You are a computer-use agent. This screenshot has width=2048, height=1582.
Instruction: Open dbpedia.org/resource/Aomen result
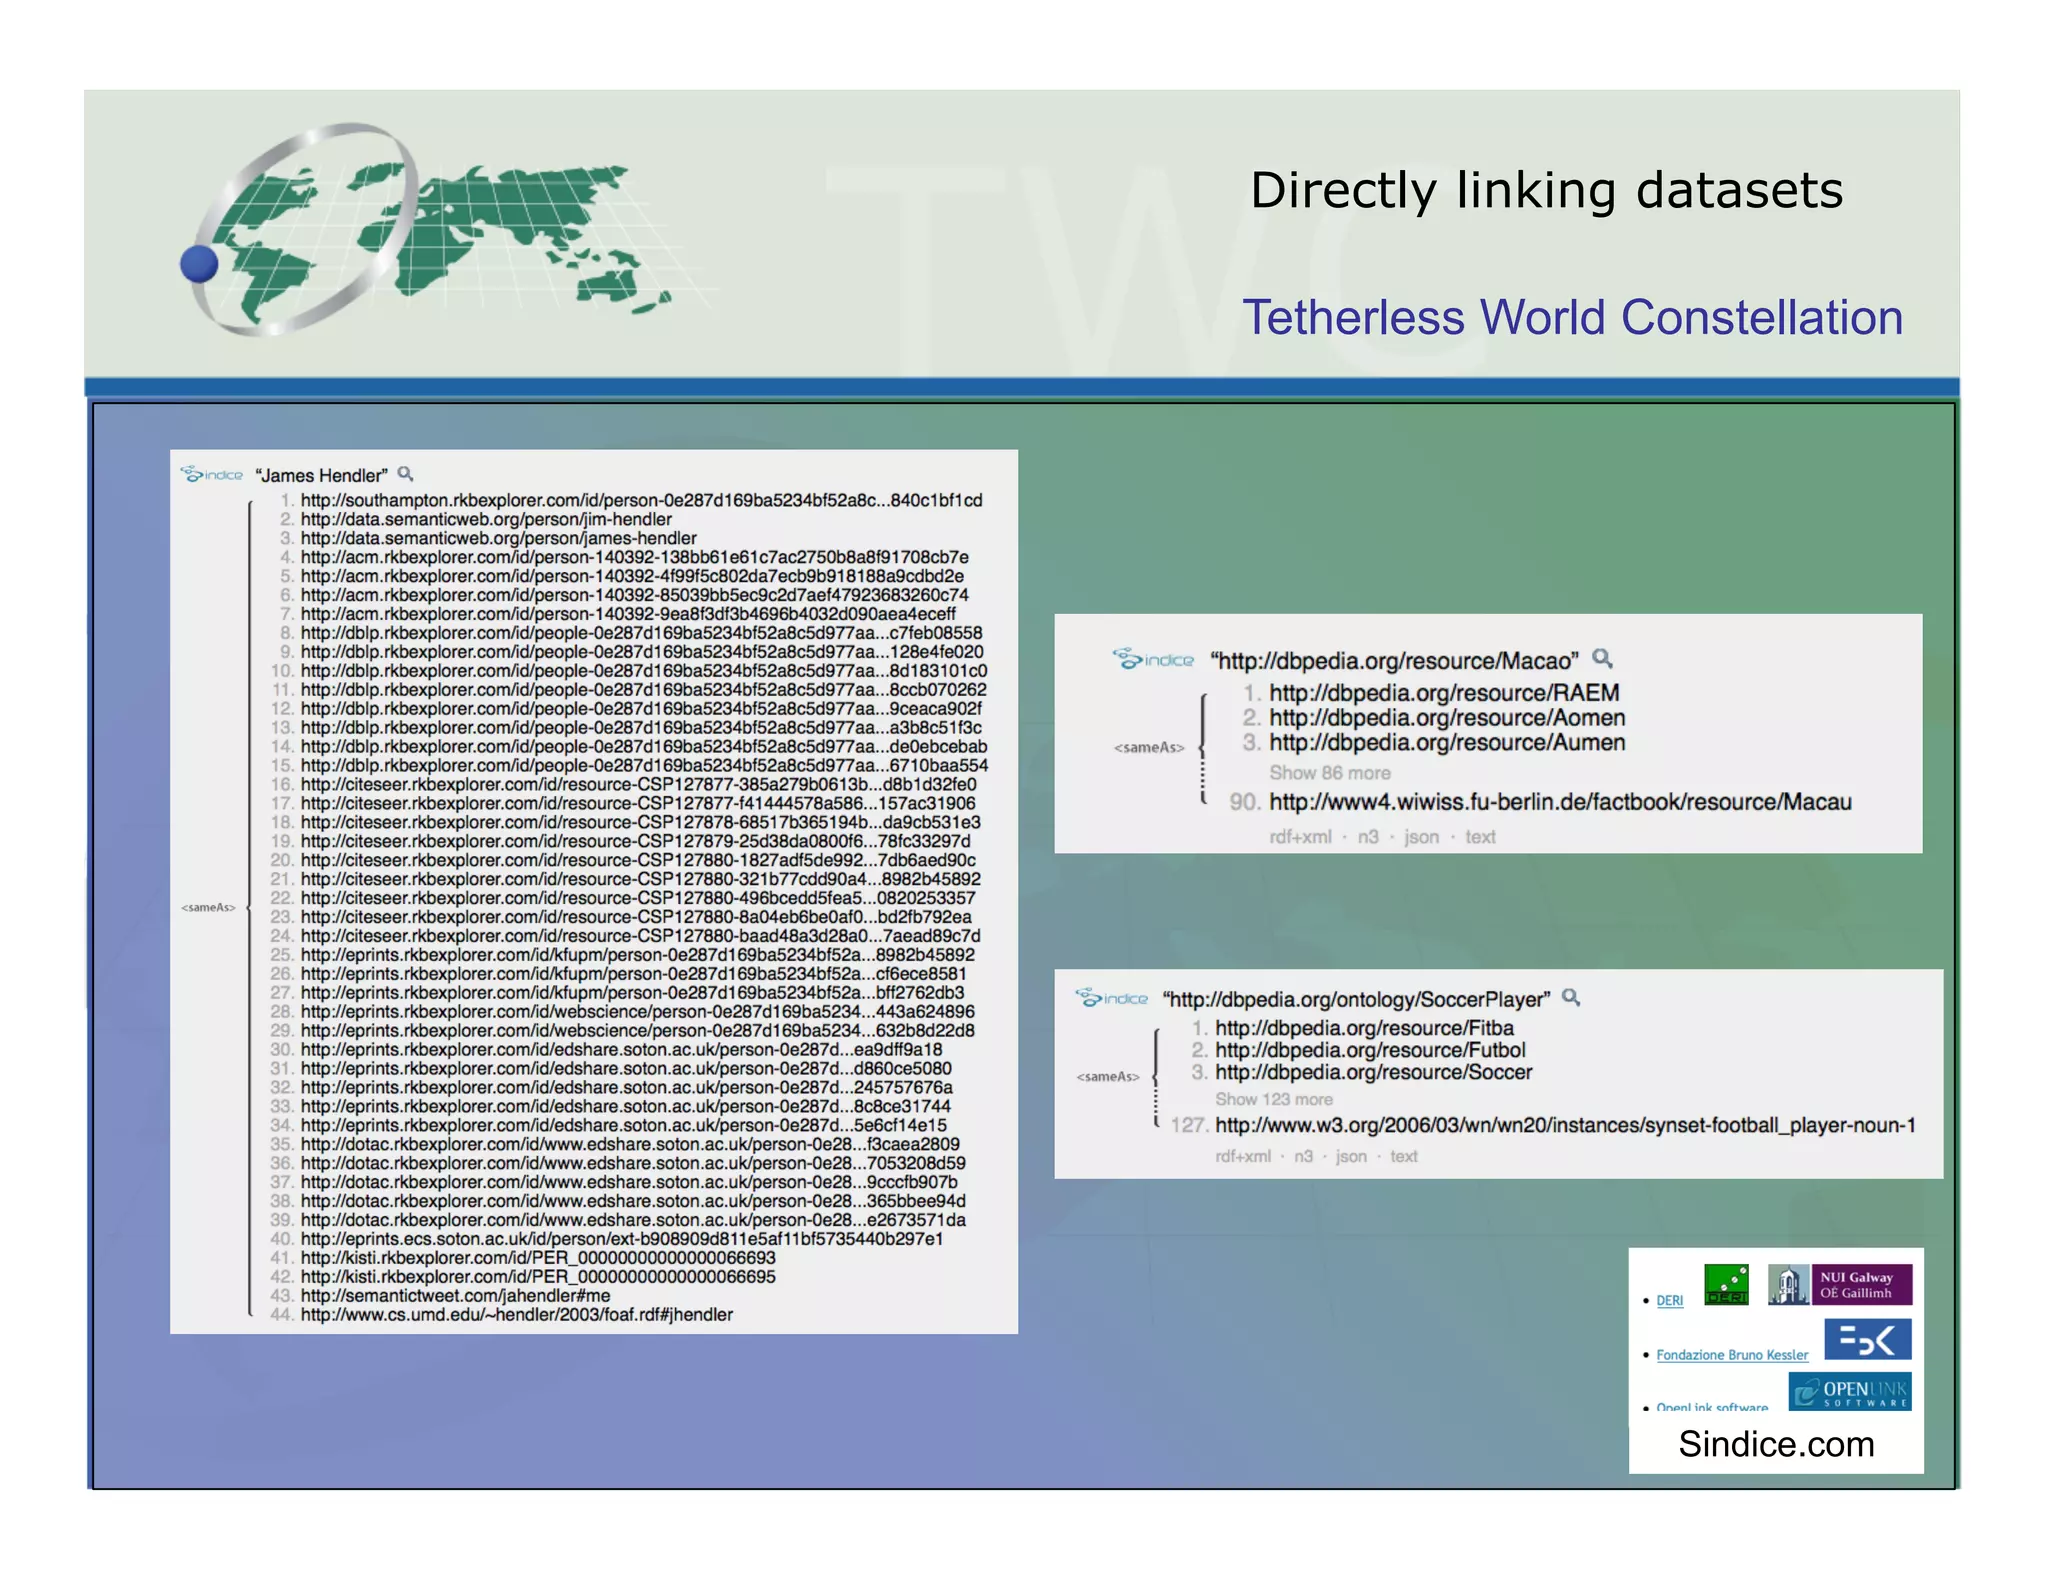tap(1447, 718)
